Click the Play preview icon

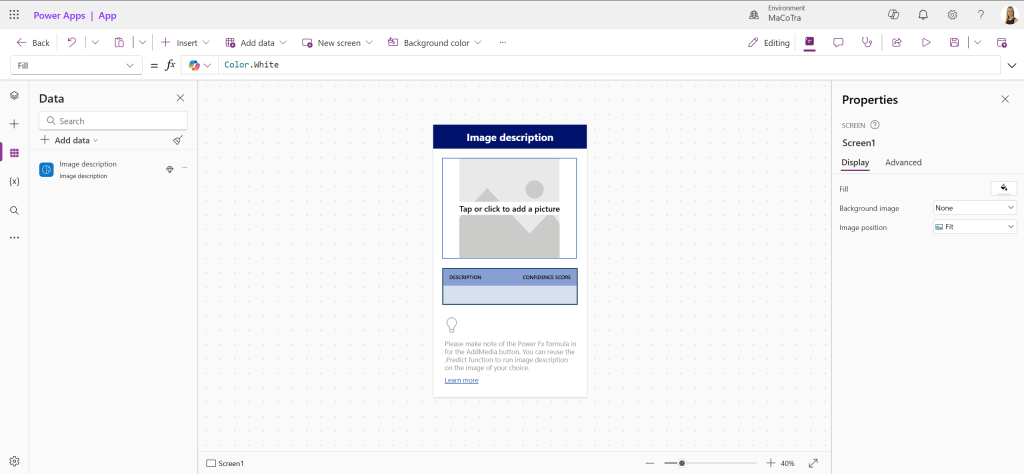pyautogui.click(x=926, y=43)
